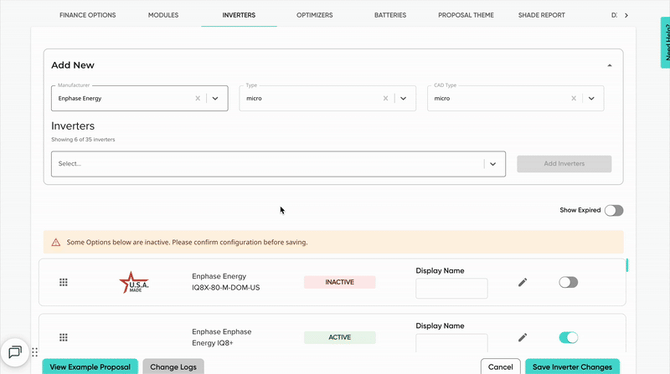Click the 'Showing 6 of 35 inverters' text
The width and height of the screenshot is (670, 374).
point(83,139)
